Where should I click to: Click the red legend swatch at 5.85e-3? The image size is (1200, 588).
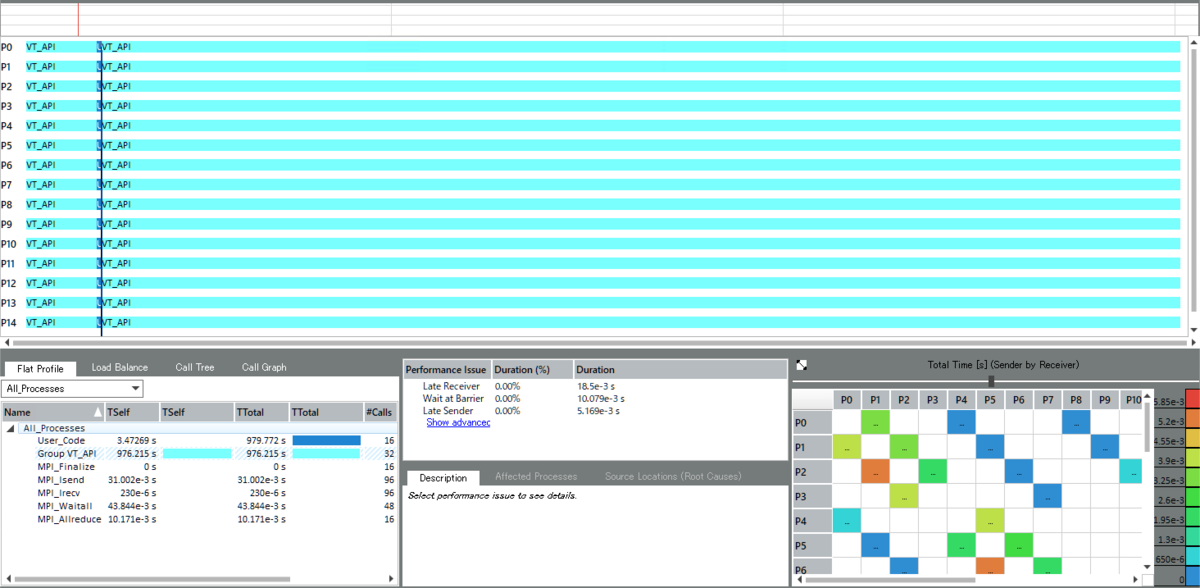click(x=1192, y=400)
